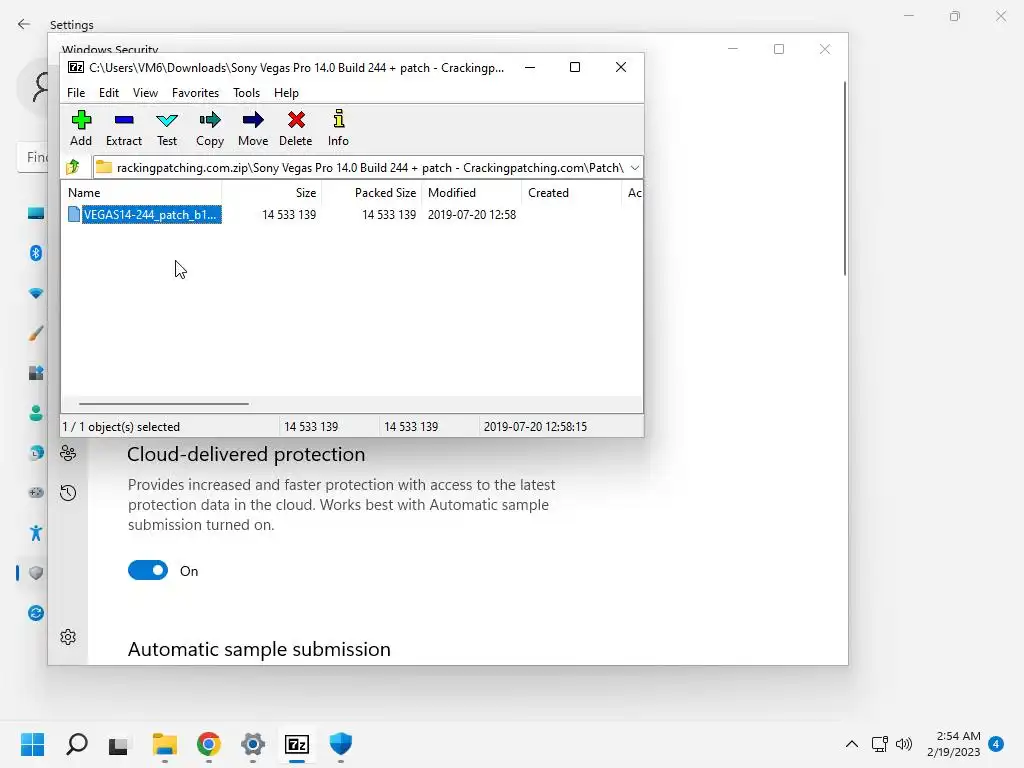The image size is (1024, 768).
Task: Open Accounts icon in Settings sidebar
Action: [36, 413]
